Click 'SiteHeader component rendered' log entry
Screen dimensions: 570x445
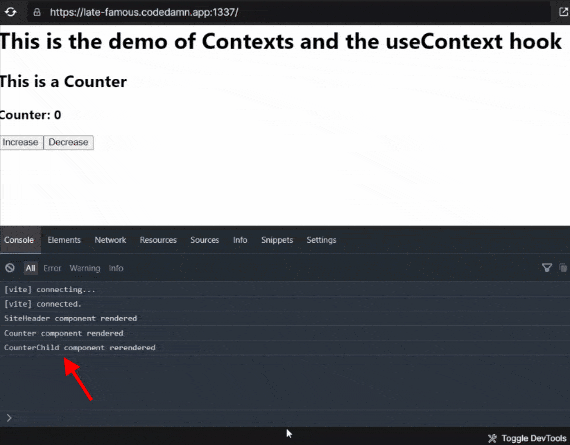point(285,318)
